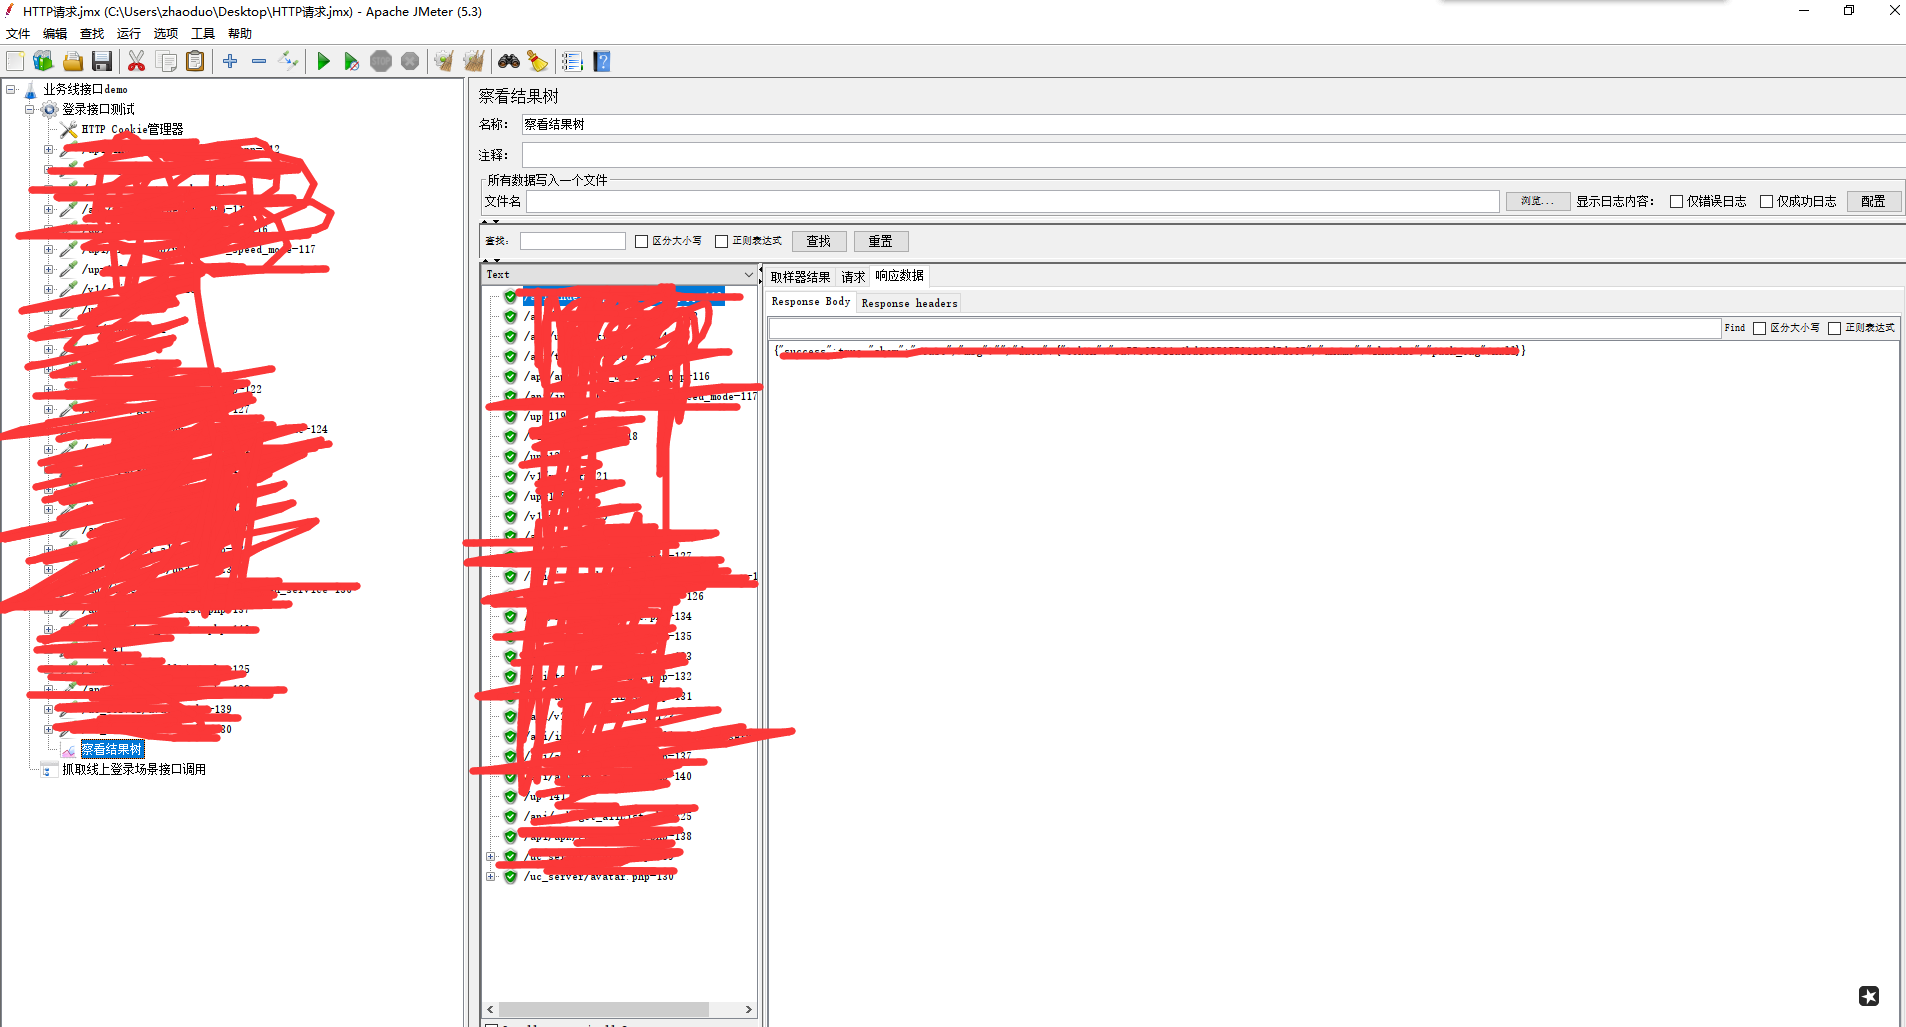Click the Clear All double-broom icon

click(x=474, y=62)
